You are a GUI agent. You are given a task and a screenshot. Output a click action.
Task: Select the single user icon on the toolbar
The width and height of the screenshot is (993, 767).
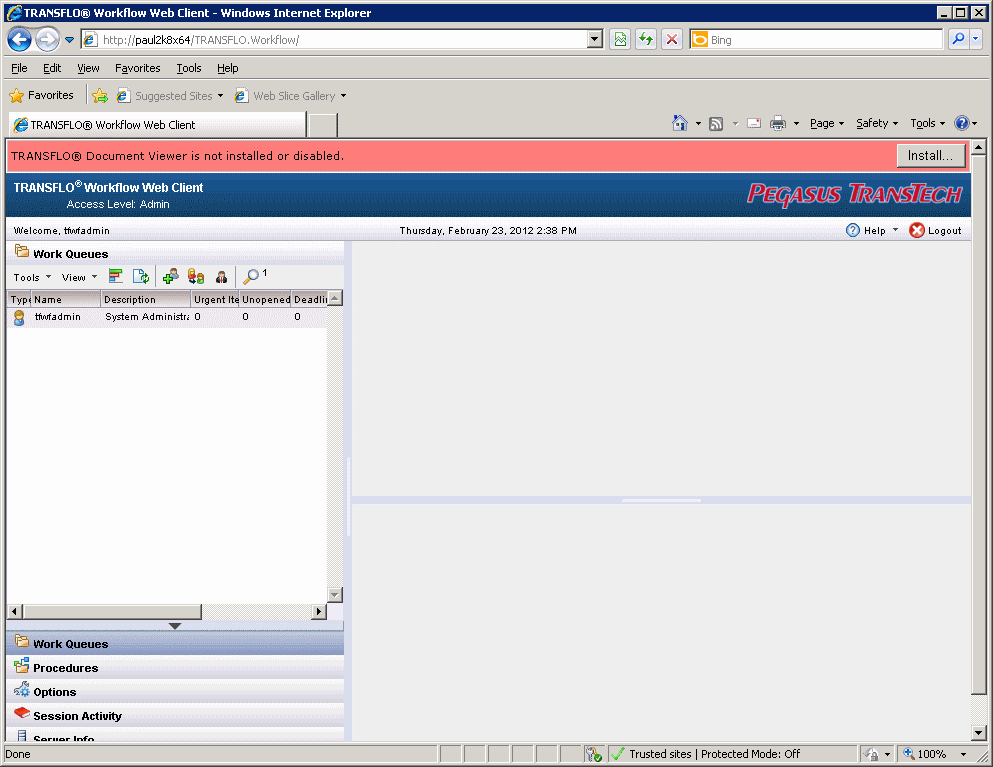(x=221, y=276)
